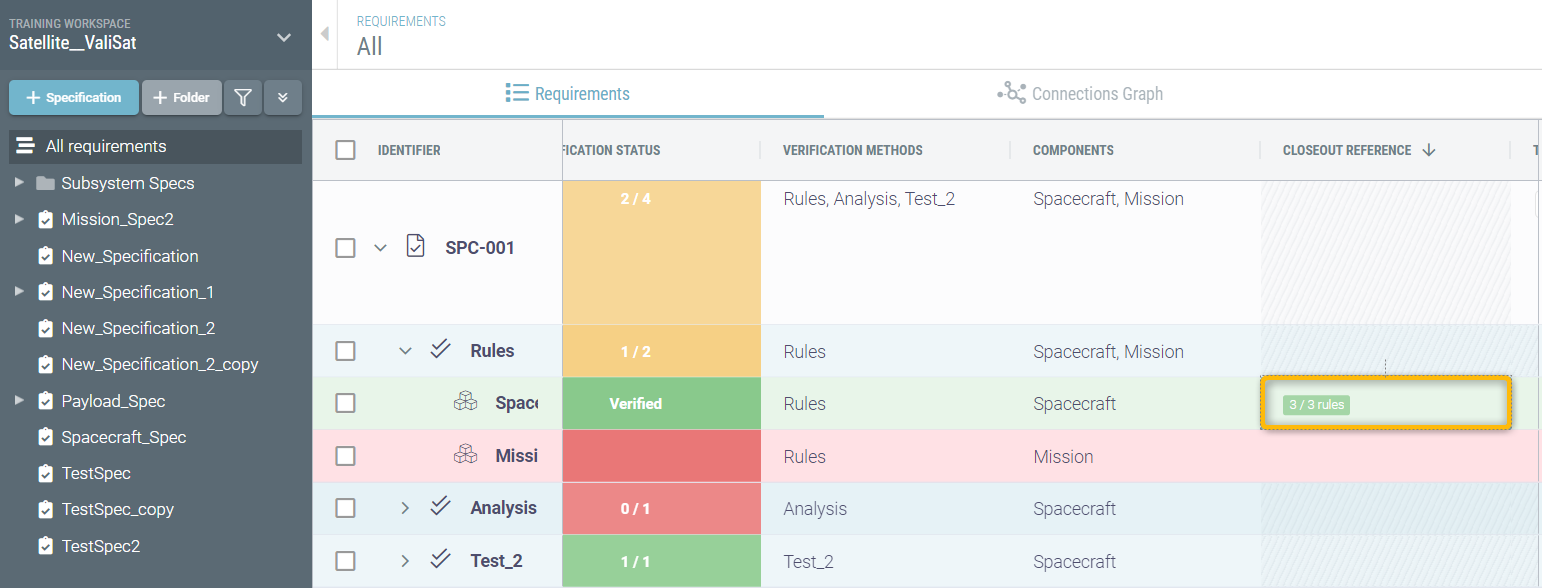Click the Test_2 double-checkmark icon
1542x588 pixels.
coord(441,559)
